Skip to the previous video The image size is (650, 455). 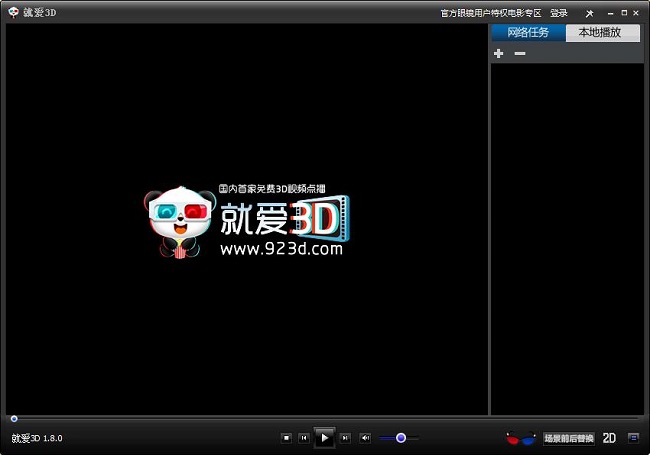click(x=303, y=438)
